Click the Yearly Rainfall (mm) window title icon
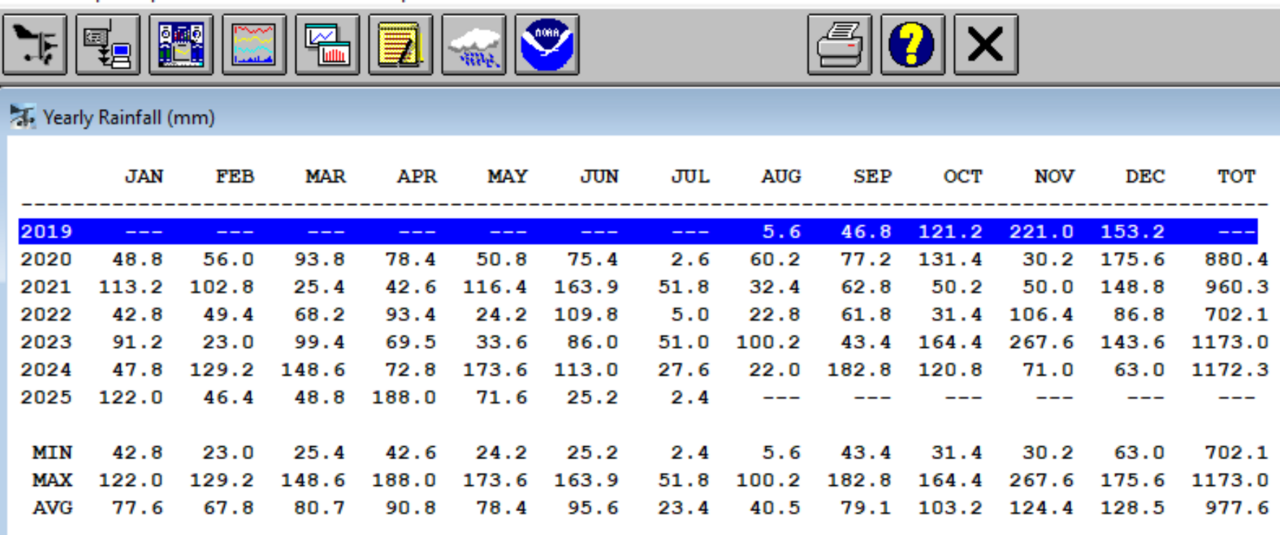Viewport: 1280px width, 535px height. (22, 118)
